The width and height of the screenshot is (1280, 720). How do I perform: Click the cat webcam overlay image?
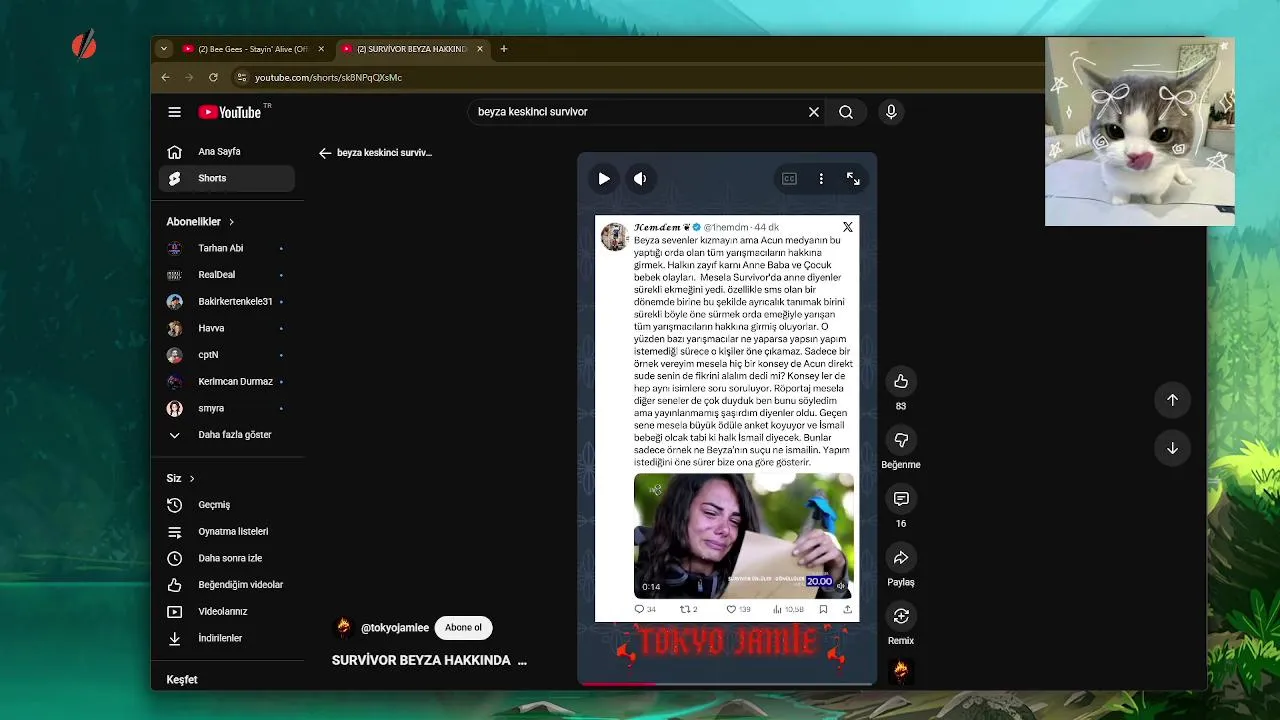(x=1140, y=132)
